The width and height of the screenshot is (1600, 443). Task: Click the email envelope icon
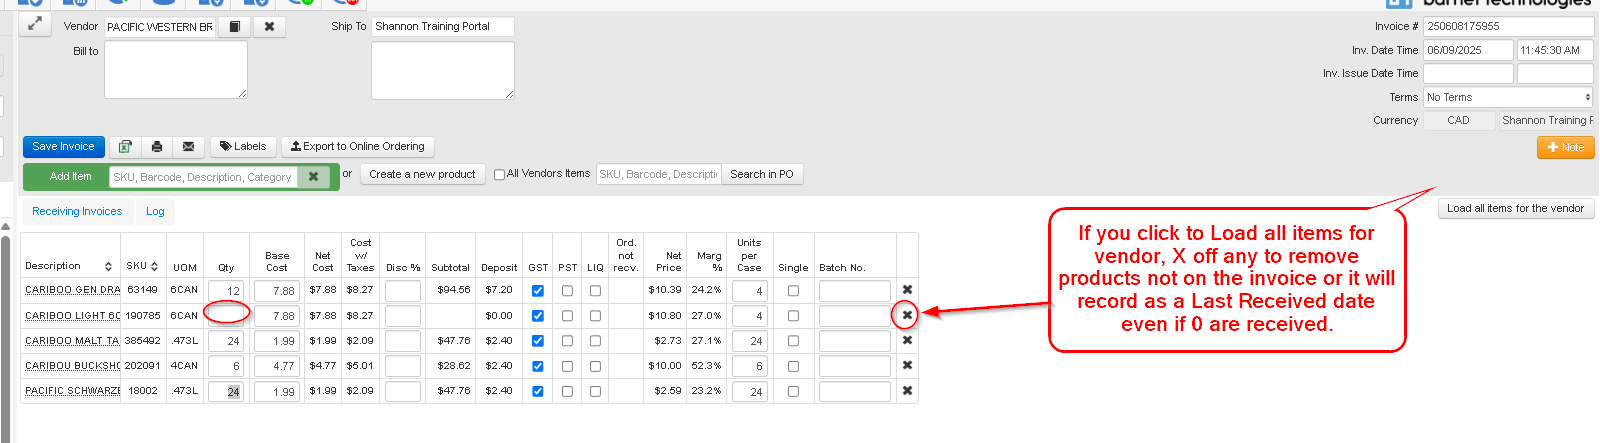click(x=188, y=147)
